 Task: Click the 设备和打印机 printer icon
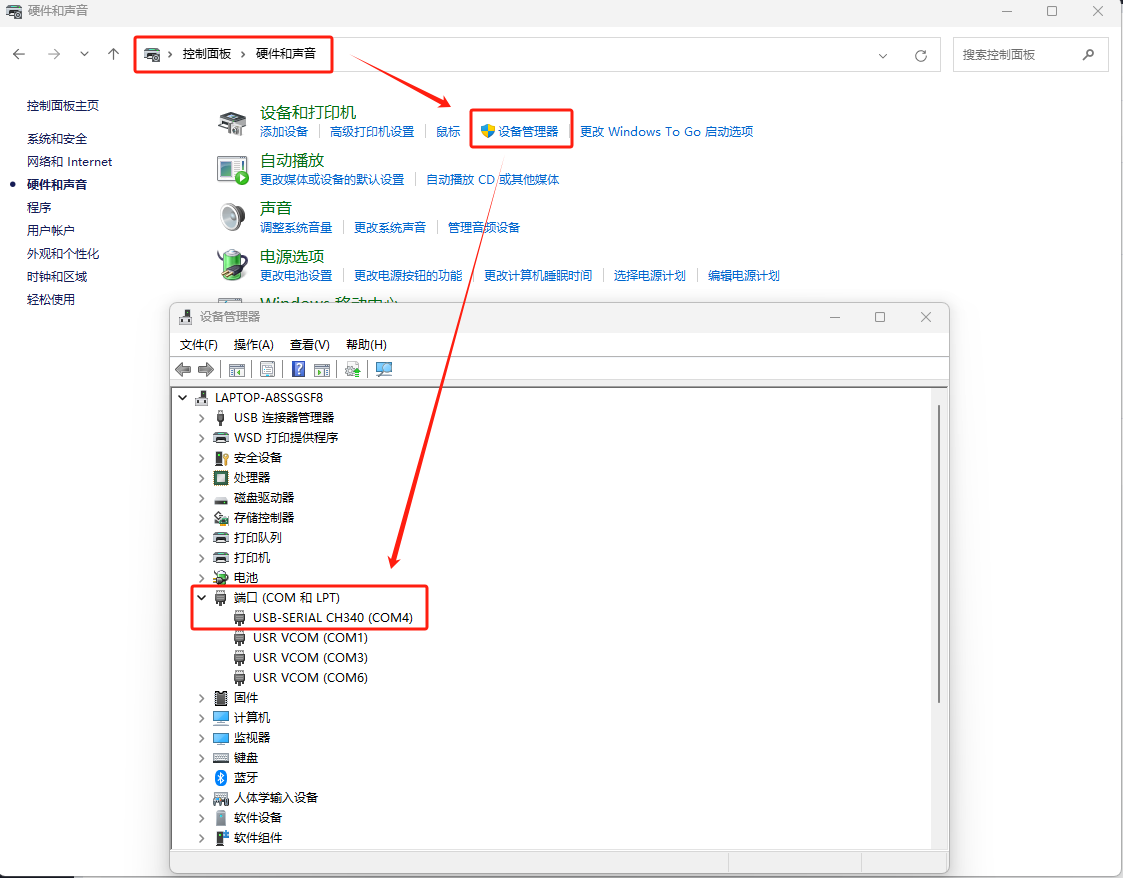(232, 123)
